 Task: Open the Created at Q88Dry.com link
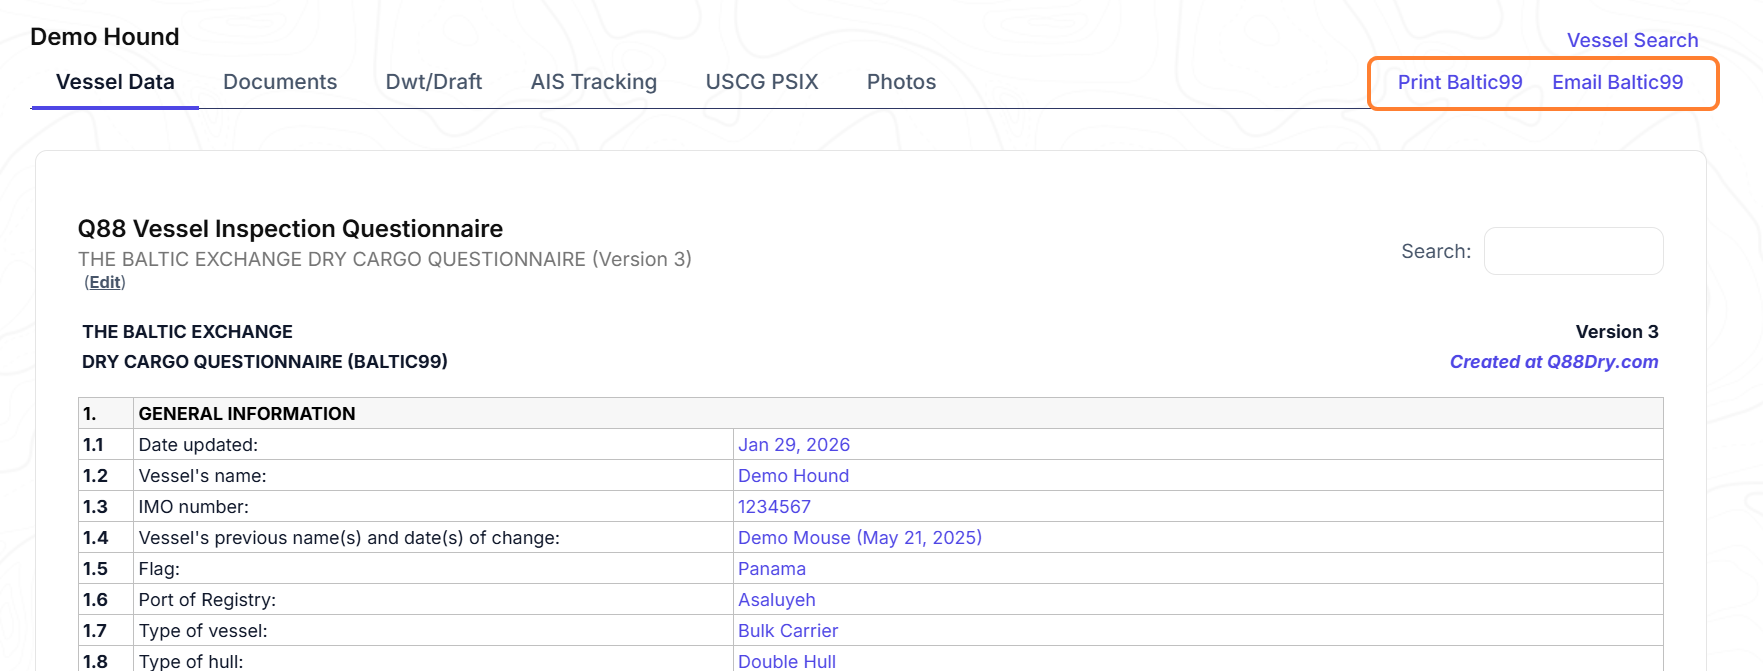click(1554, 362)
